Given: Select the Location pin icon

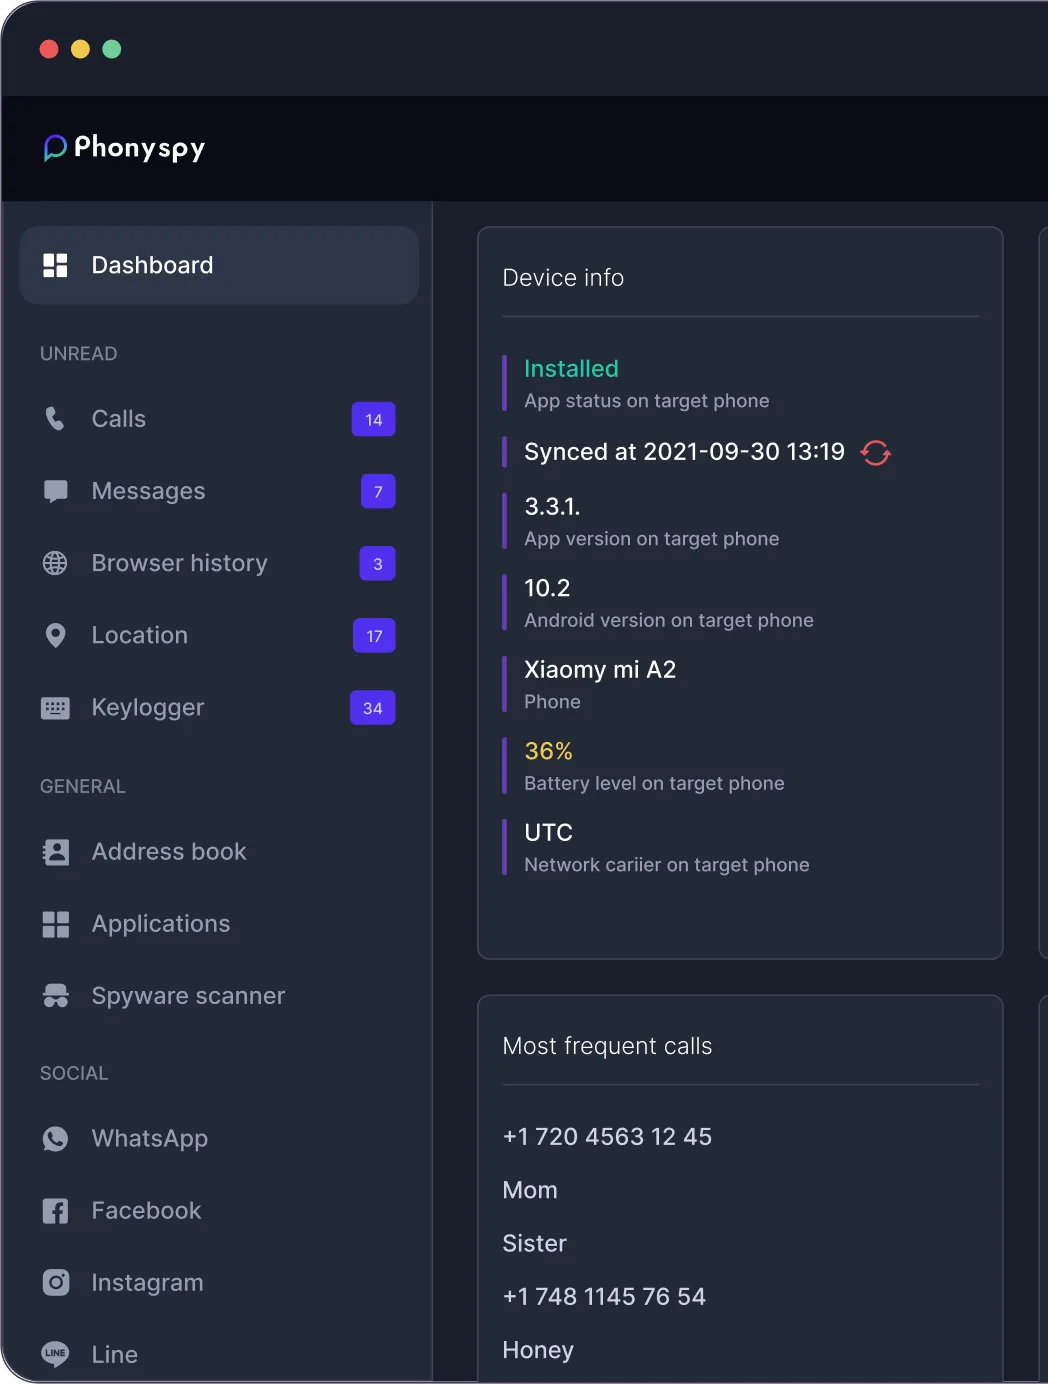Looking at the screenshot, I should tap(55, 635).
